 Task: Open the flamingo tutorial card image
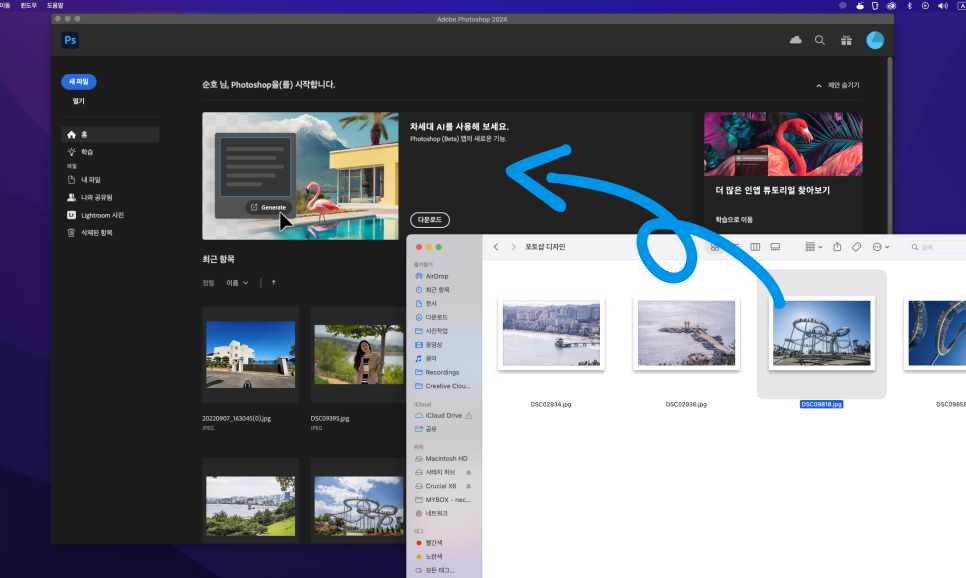tap(783, 144)
